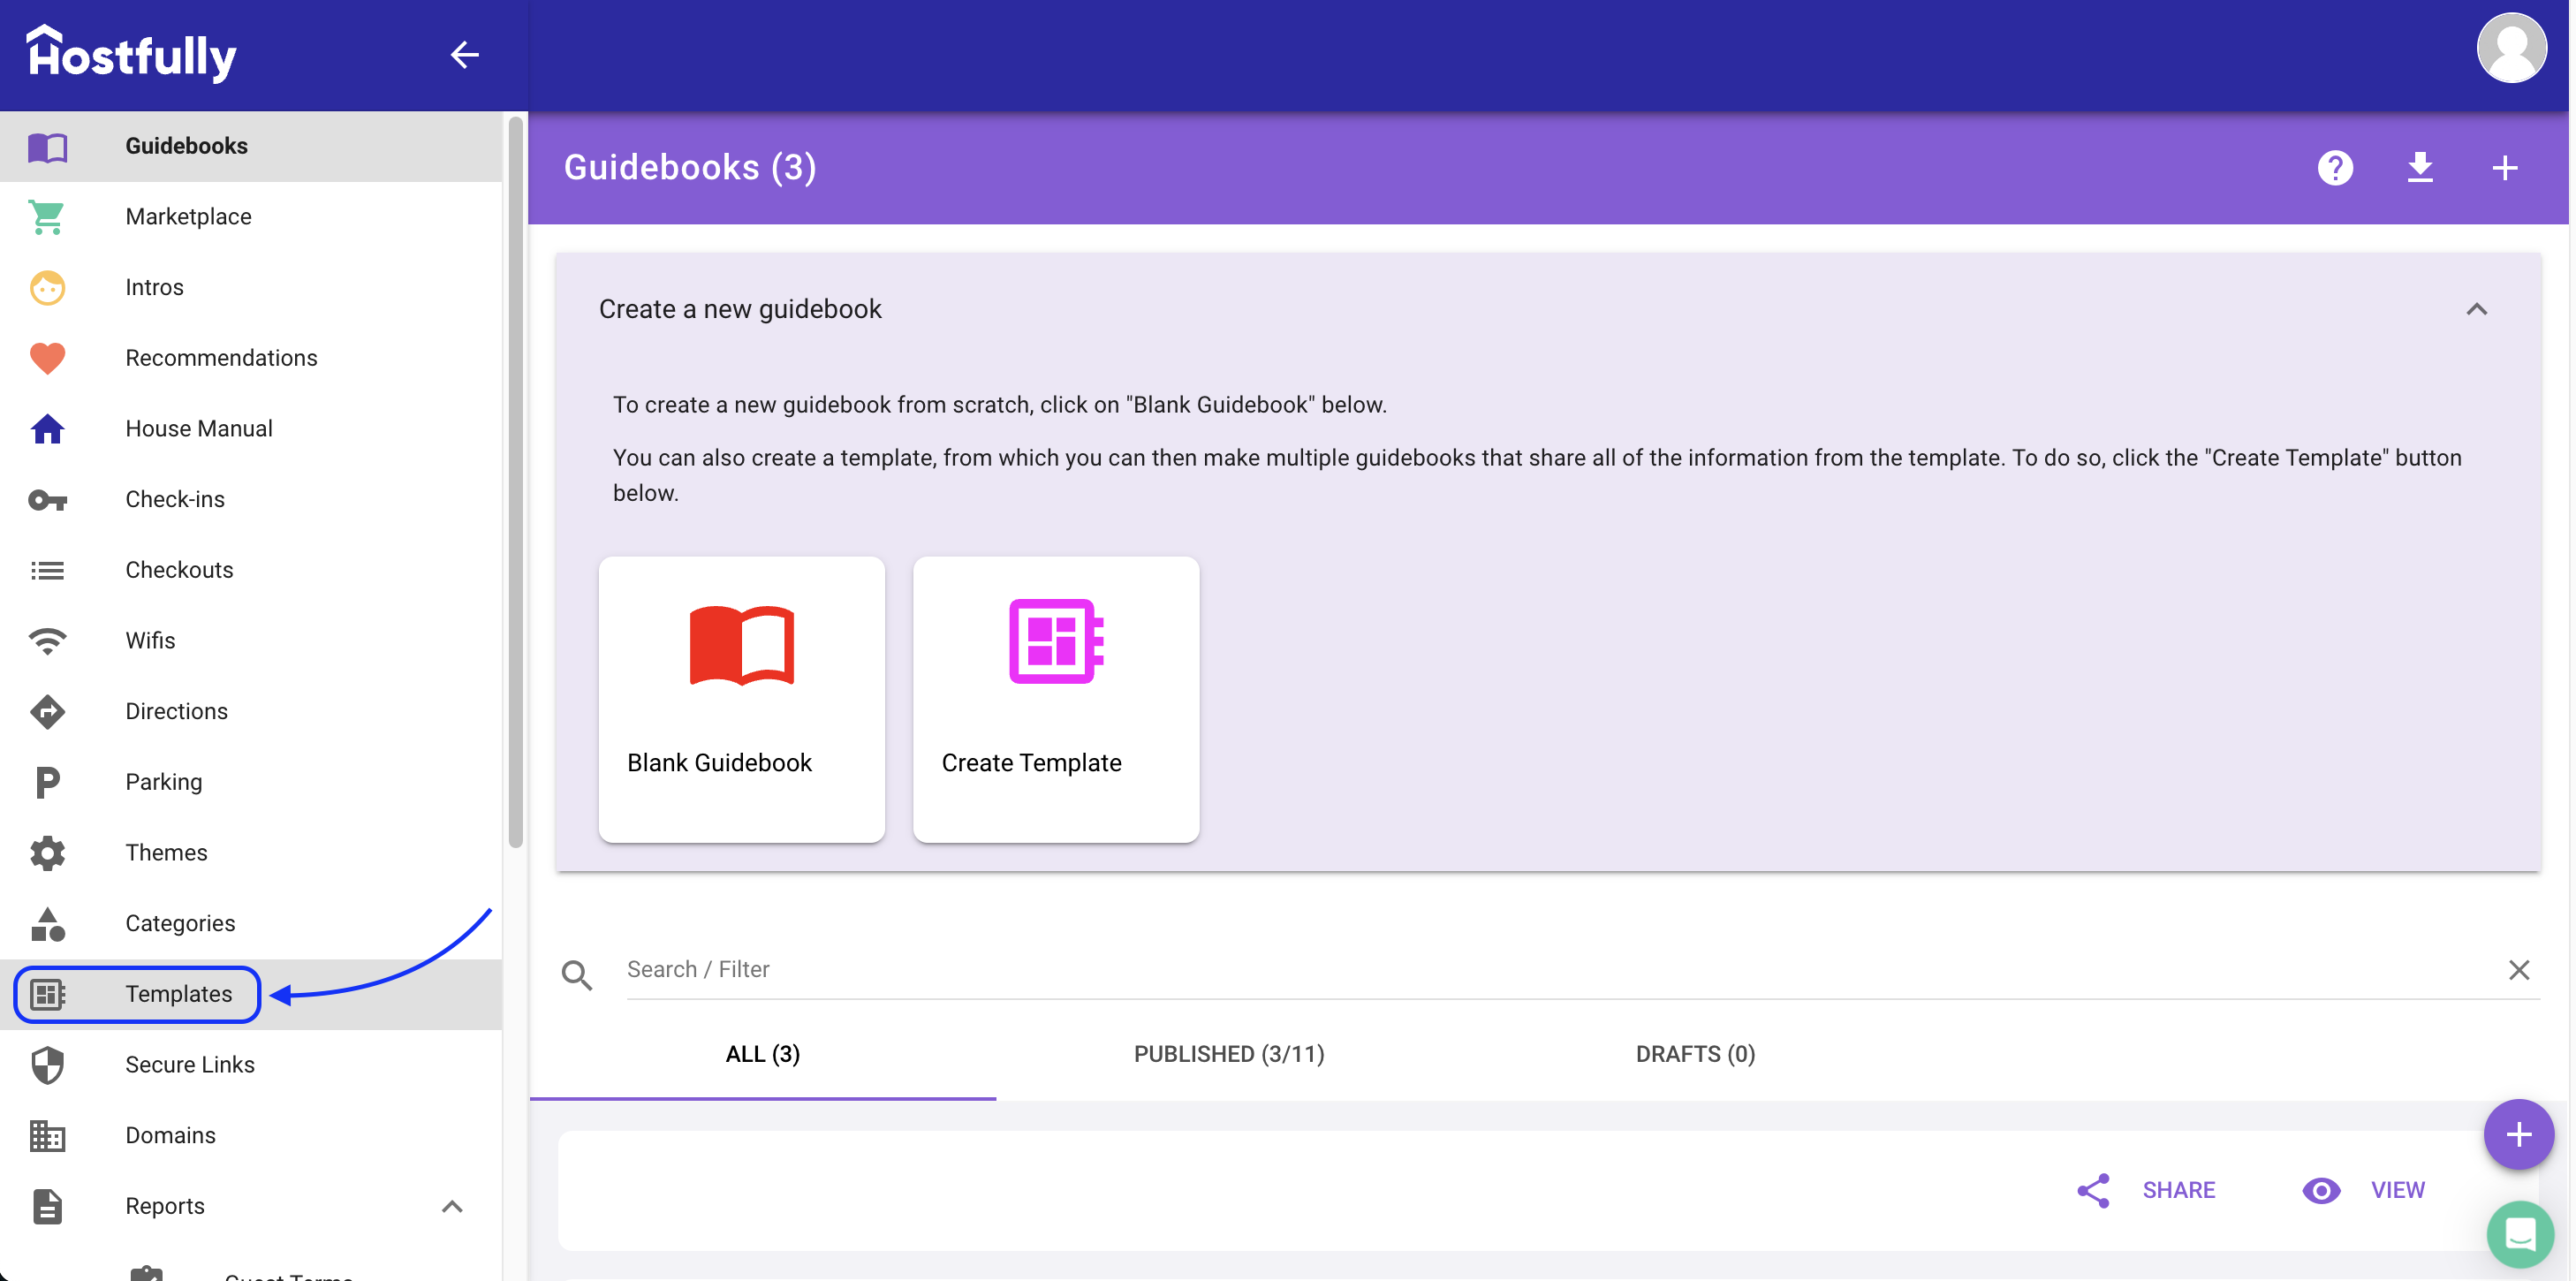Select the ALL (3) tab
Viewport: 2576px width, 1281px height.
(x=762, y=1054)
